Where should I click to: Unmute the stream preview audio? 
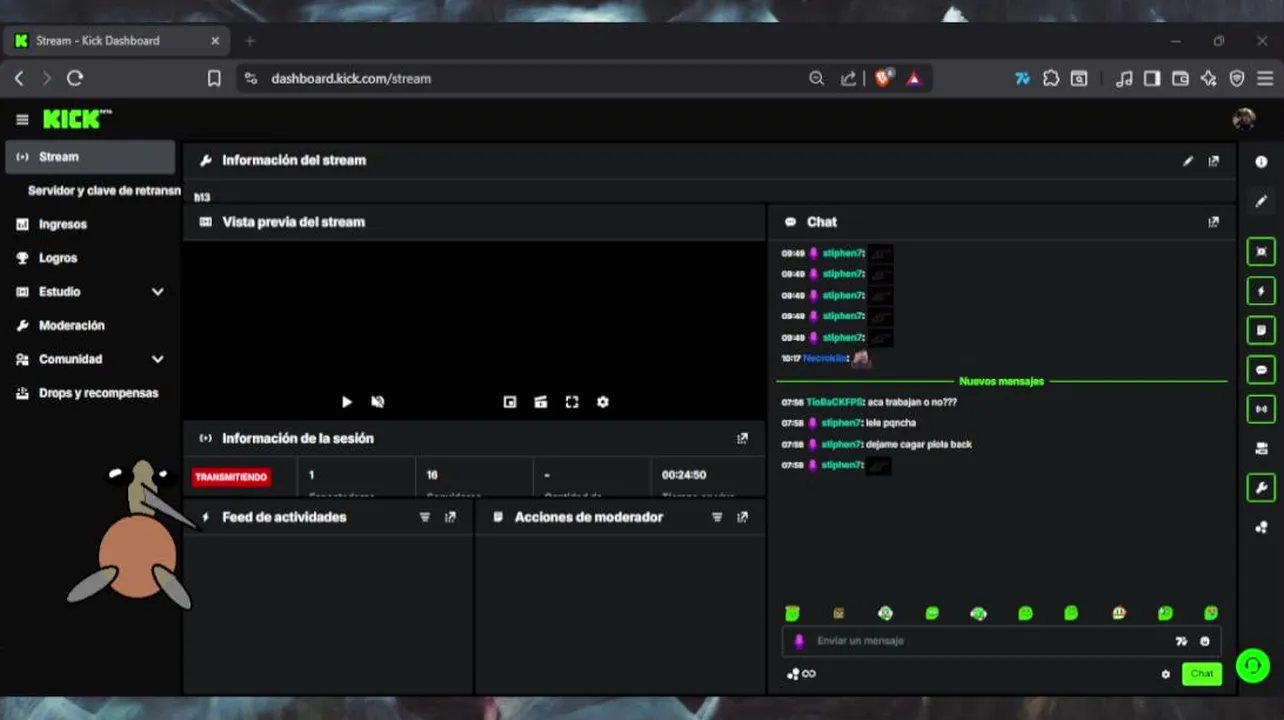point(378,402)
